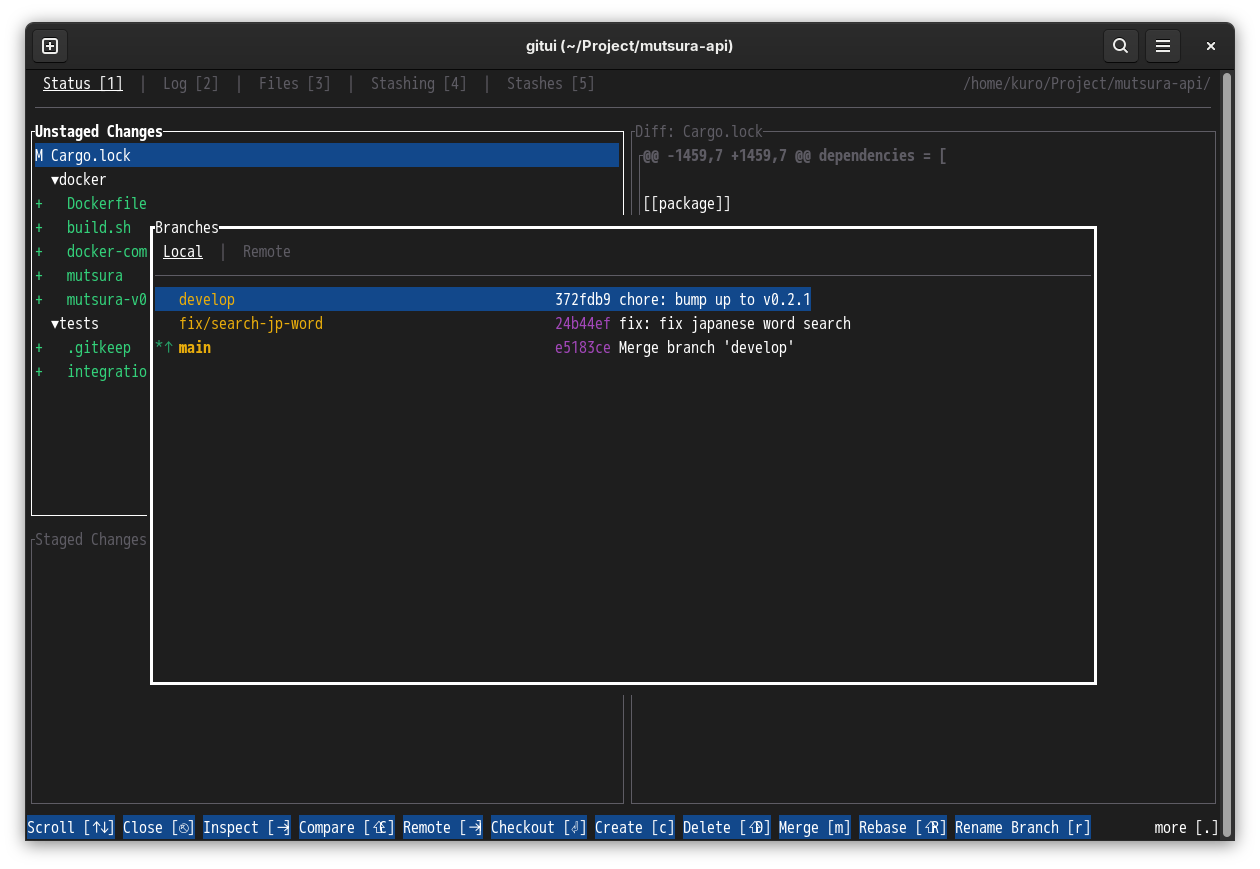
Task: Open a new terminal tab icon
Action: 50,46
